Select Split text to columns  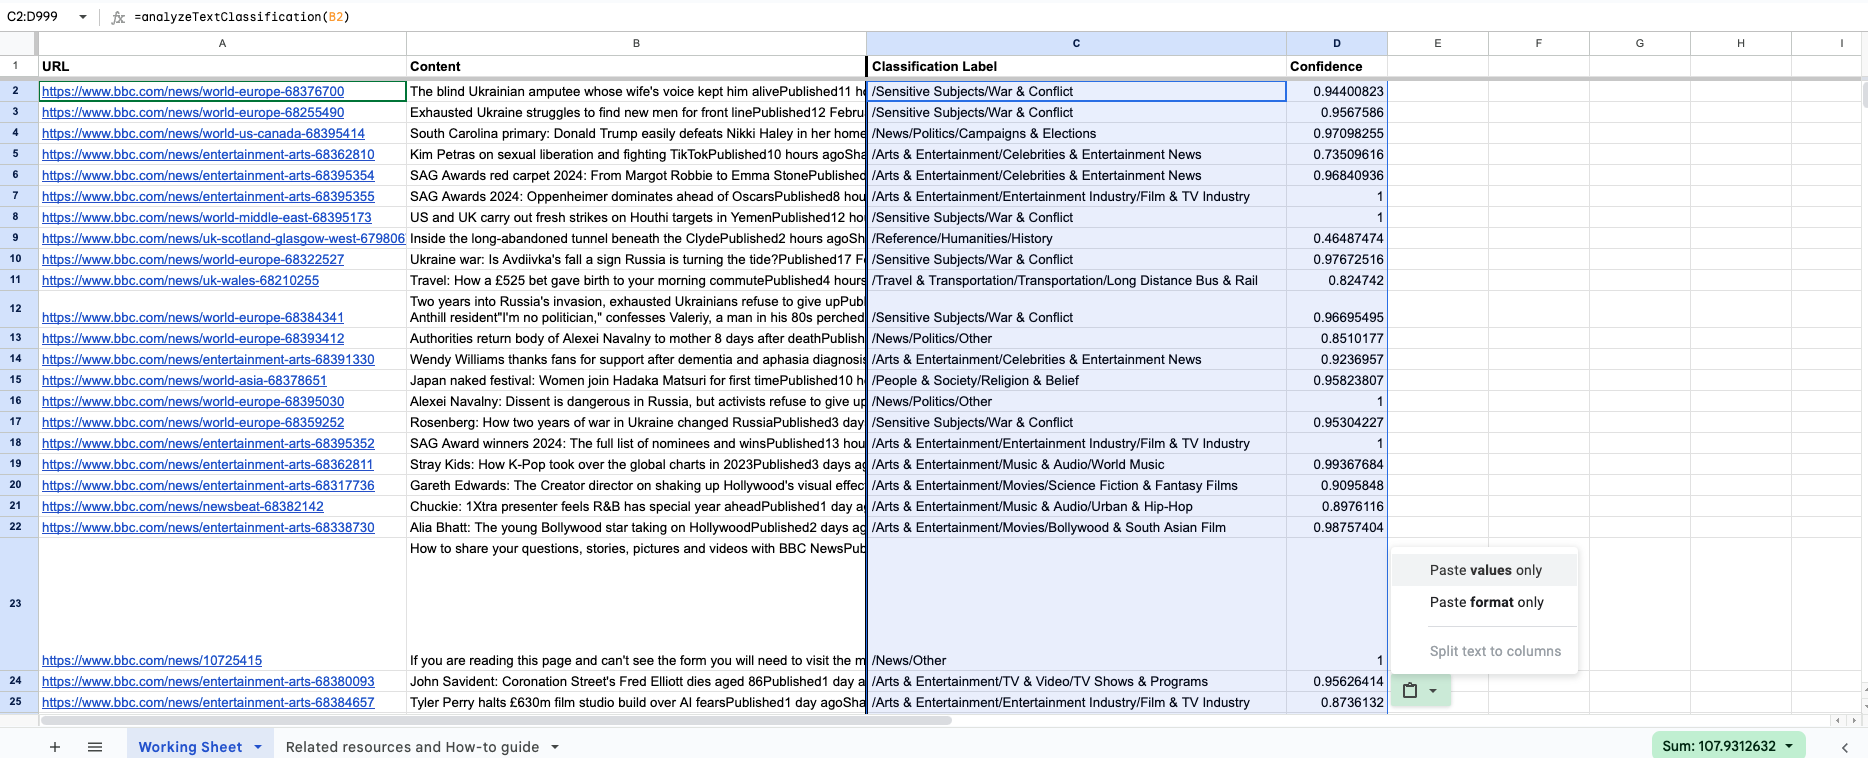click(1485, 651)
